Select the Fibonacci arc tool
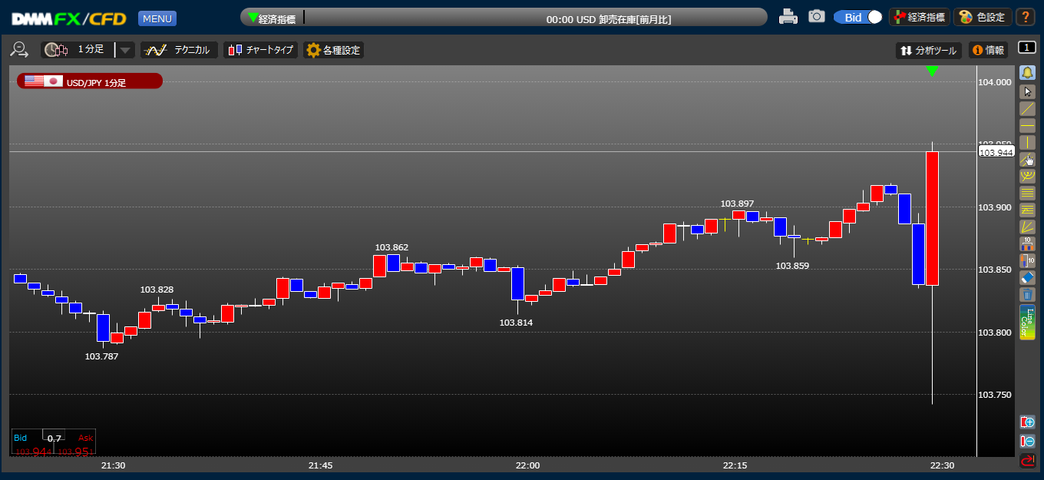Screen dimensions: 1044x480 [x=1027, y=176]
